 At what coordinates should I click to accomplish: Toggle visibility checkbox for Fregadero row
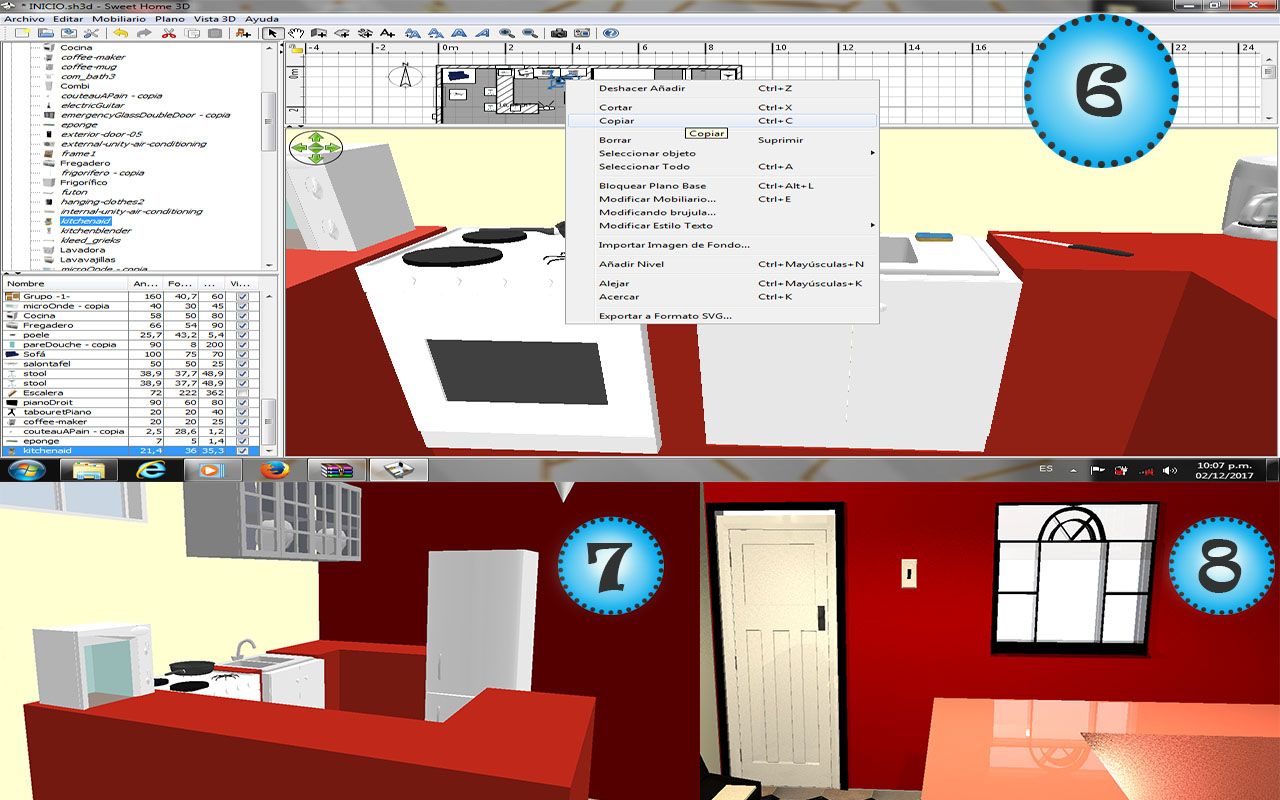pyautogui.click(x=242, y=326)
